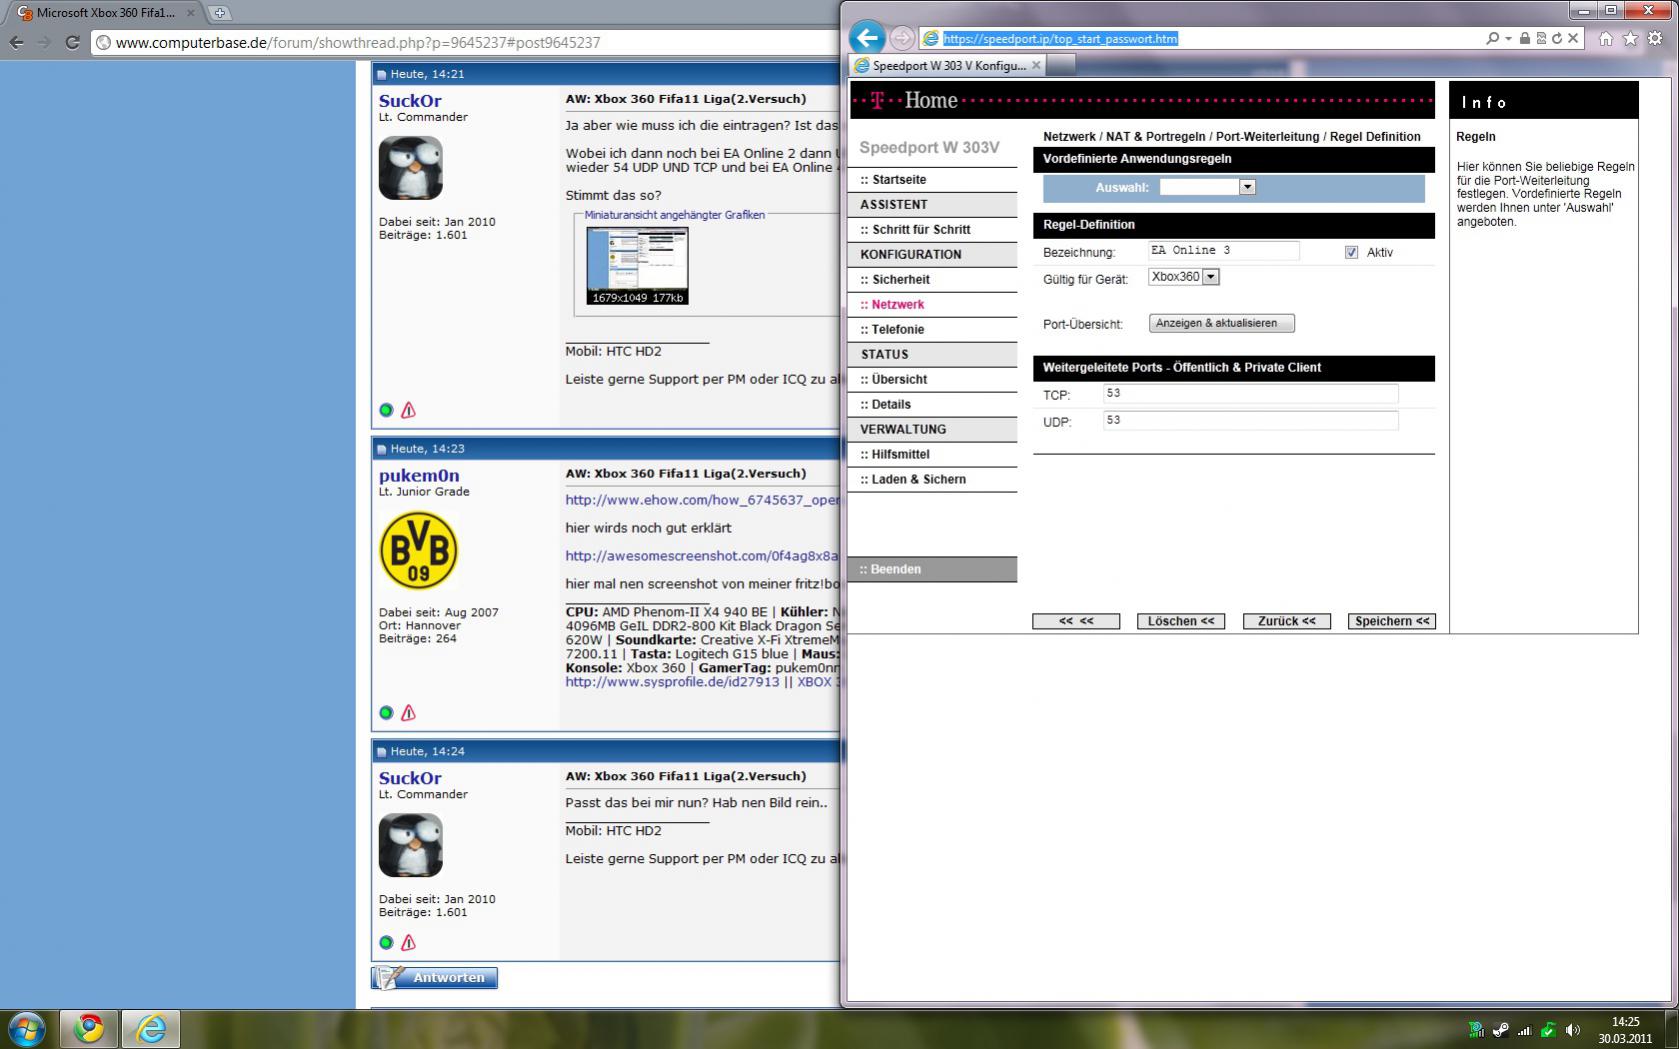Click the Steam icon in system tray
Image resolution: width=1679 pixels, height=1049 pixels.
1501,1030
